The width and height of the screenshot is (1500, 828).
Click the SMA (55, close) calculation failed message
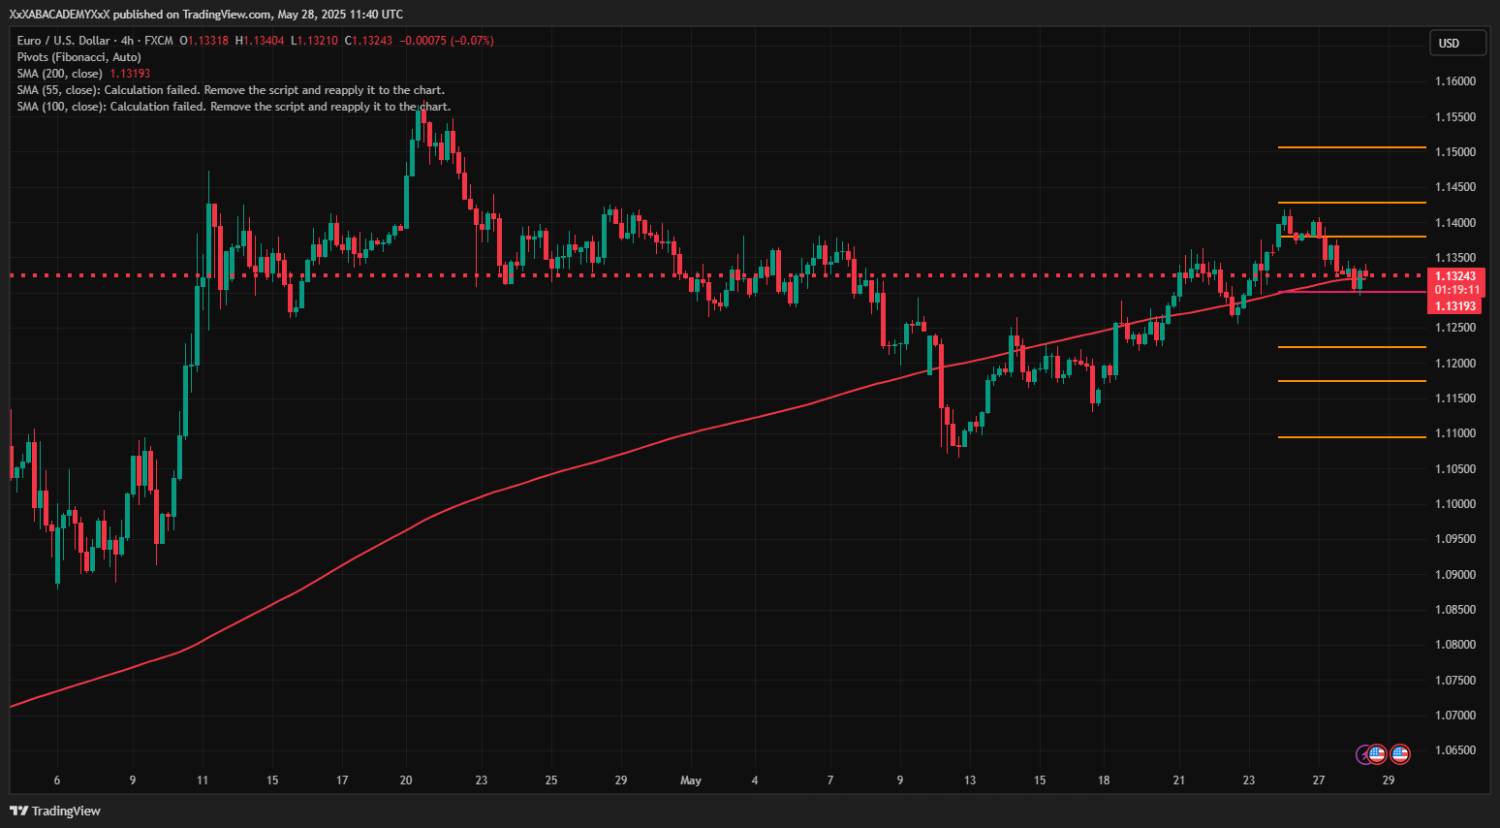pos(230,90)
